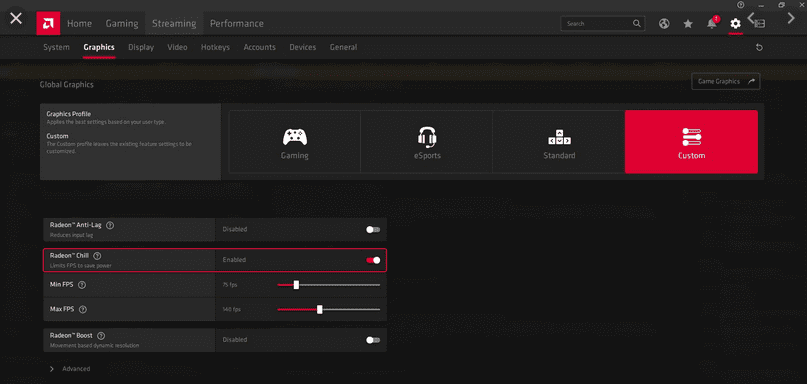Screen dimensions: 807x384
Task: Open Radeon Chill help icon
Action: pos(97,256)
